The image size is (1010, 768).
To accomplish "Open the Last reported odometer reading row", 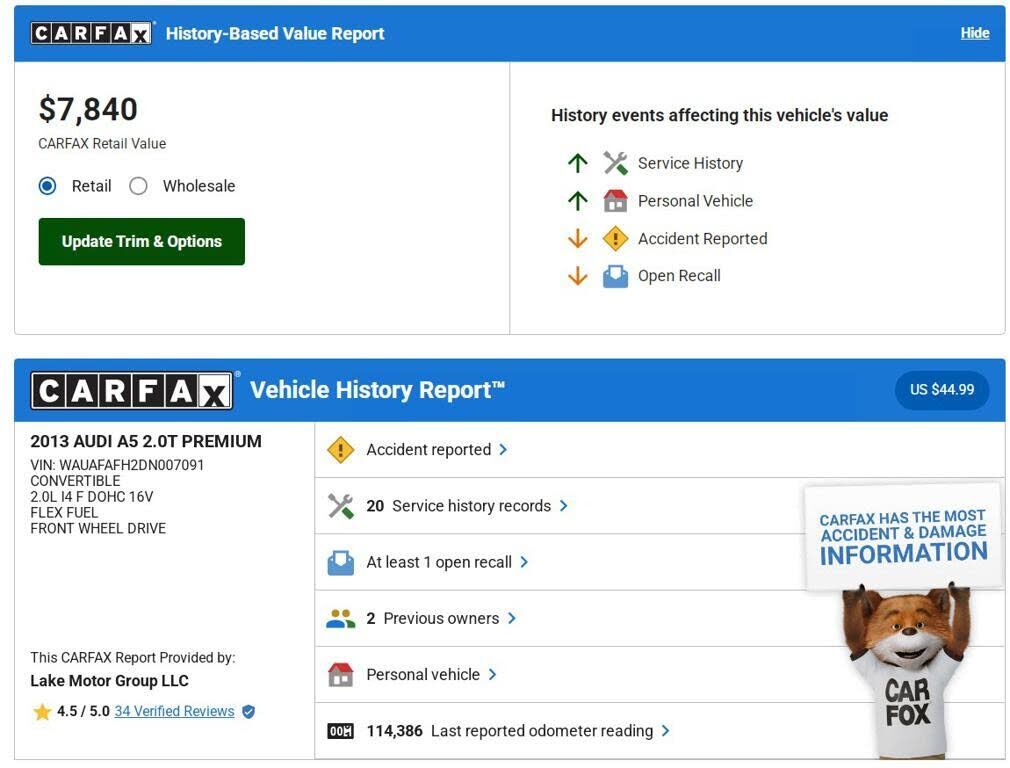I will pyautogui.click(x=540, y=731).
